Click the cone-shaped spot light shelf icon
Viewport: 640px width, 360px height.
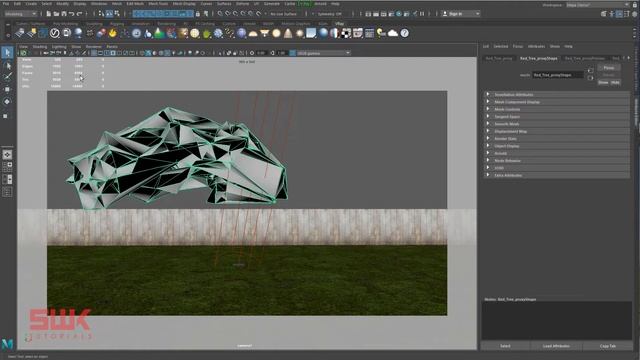point(288,33)
